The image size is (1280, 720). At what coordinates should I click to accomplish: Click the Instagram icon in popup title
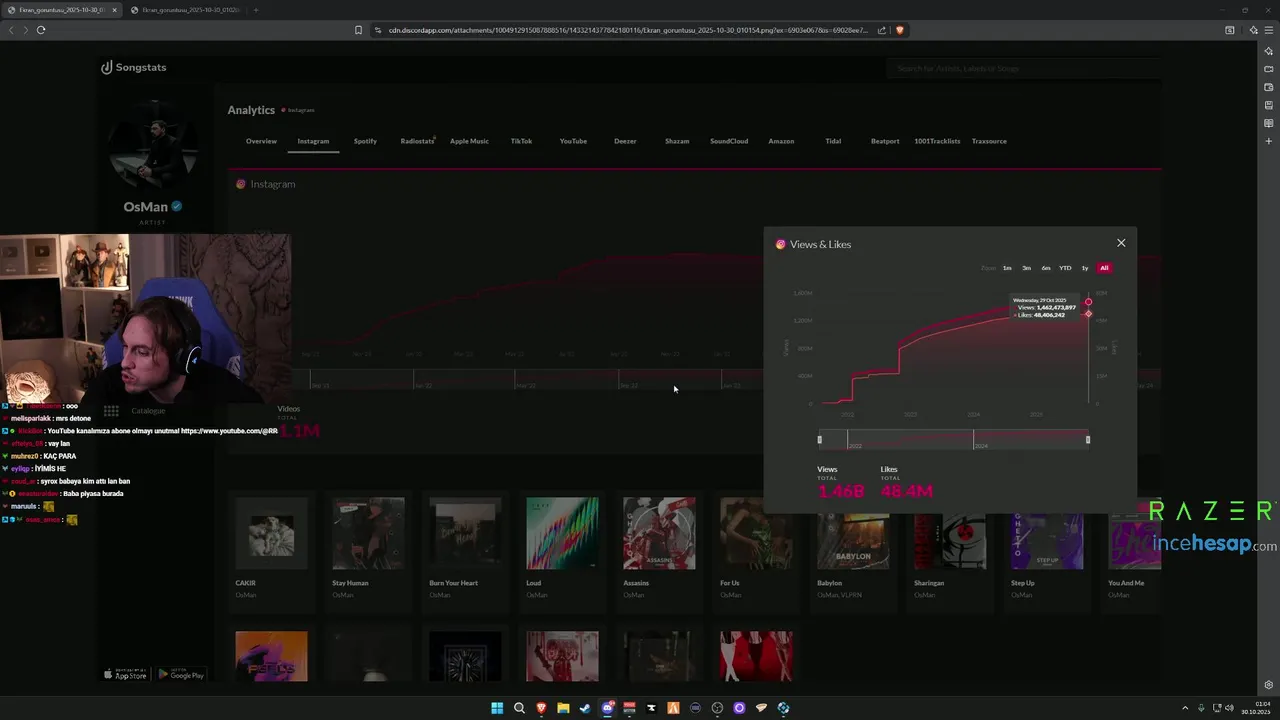coord(781,244)
